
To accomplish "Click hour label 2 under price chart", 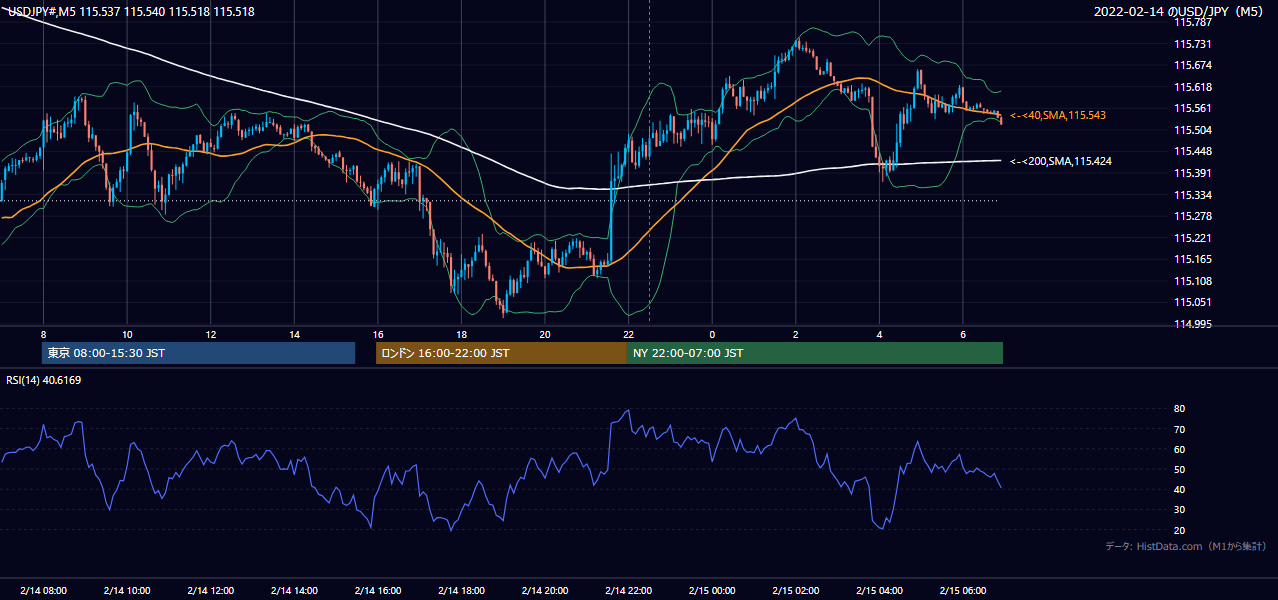I will point(796,334).
